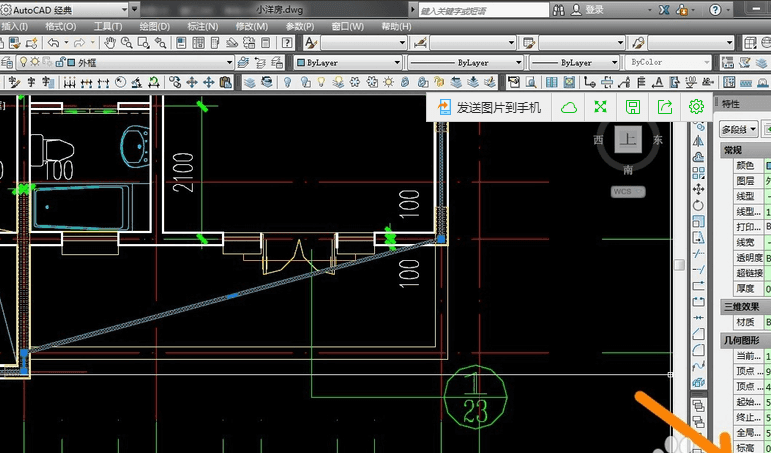Screen dimensions: 771x453
Task: Select the Chamfer tool in modify toolbar
Action: pyautogui.click(x=698, y=334)
